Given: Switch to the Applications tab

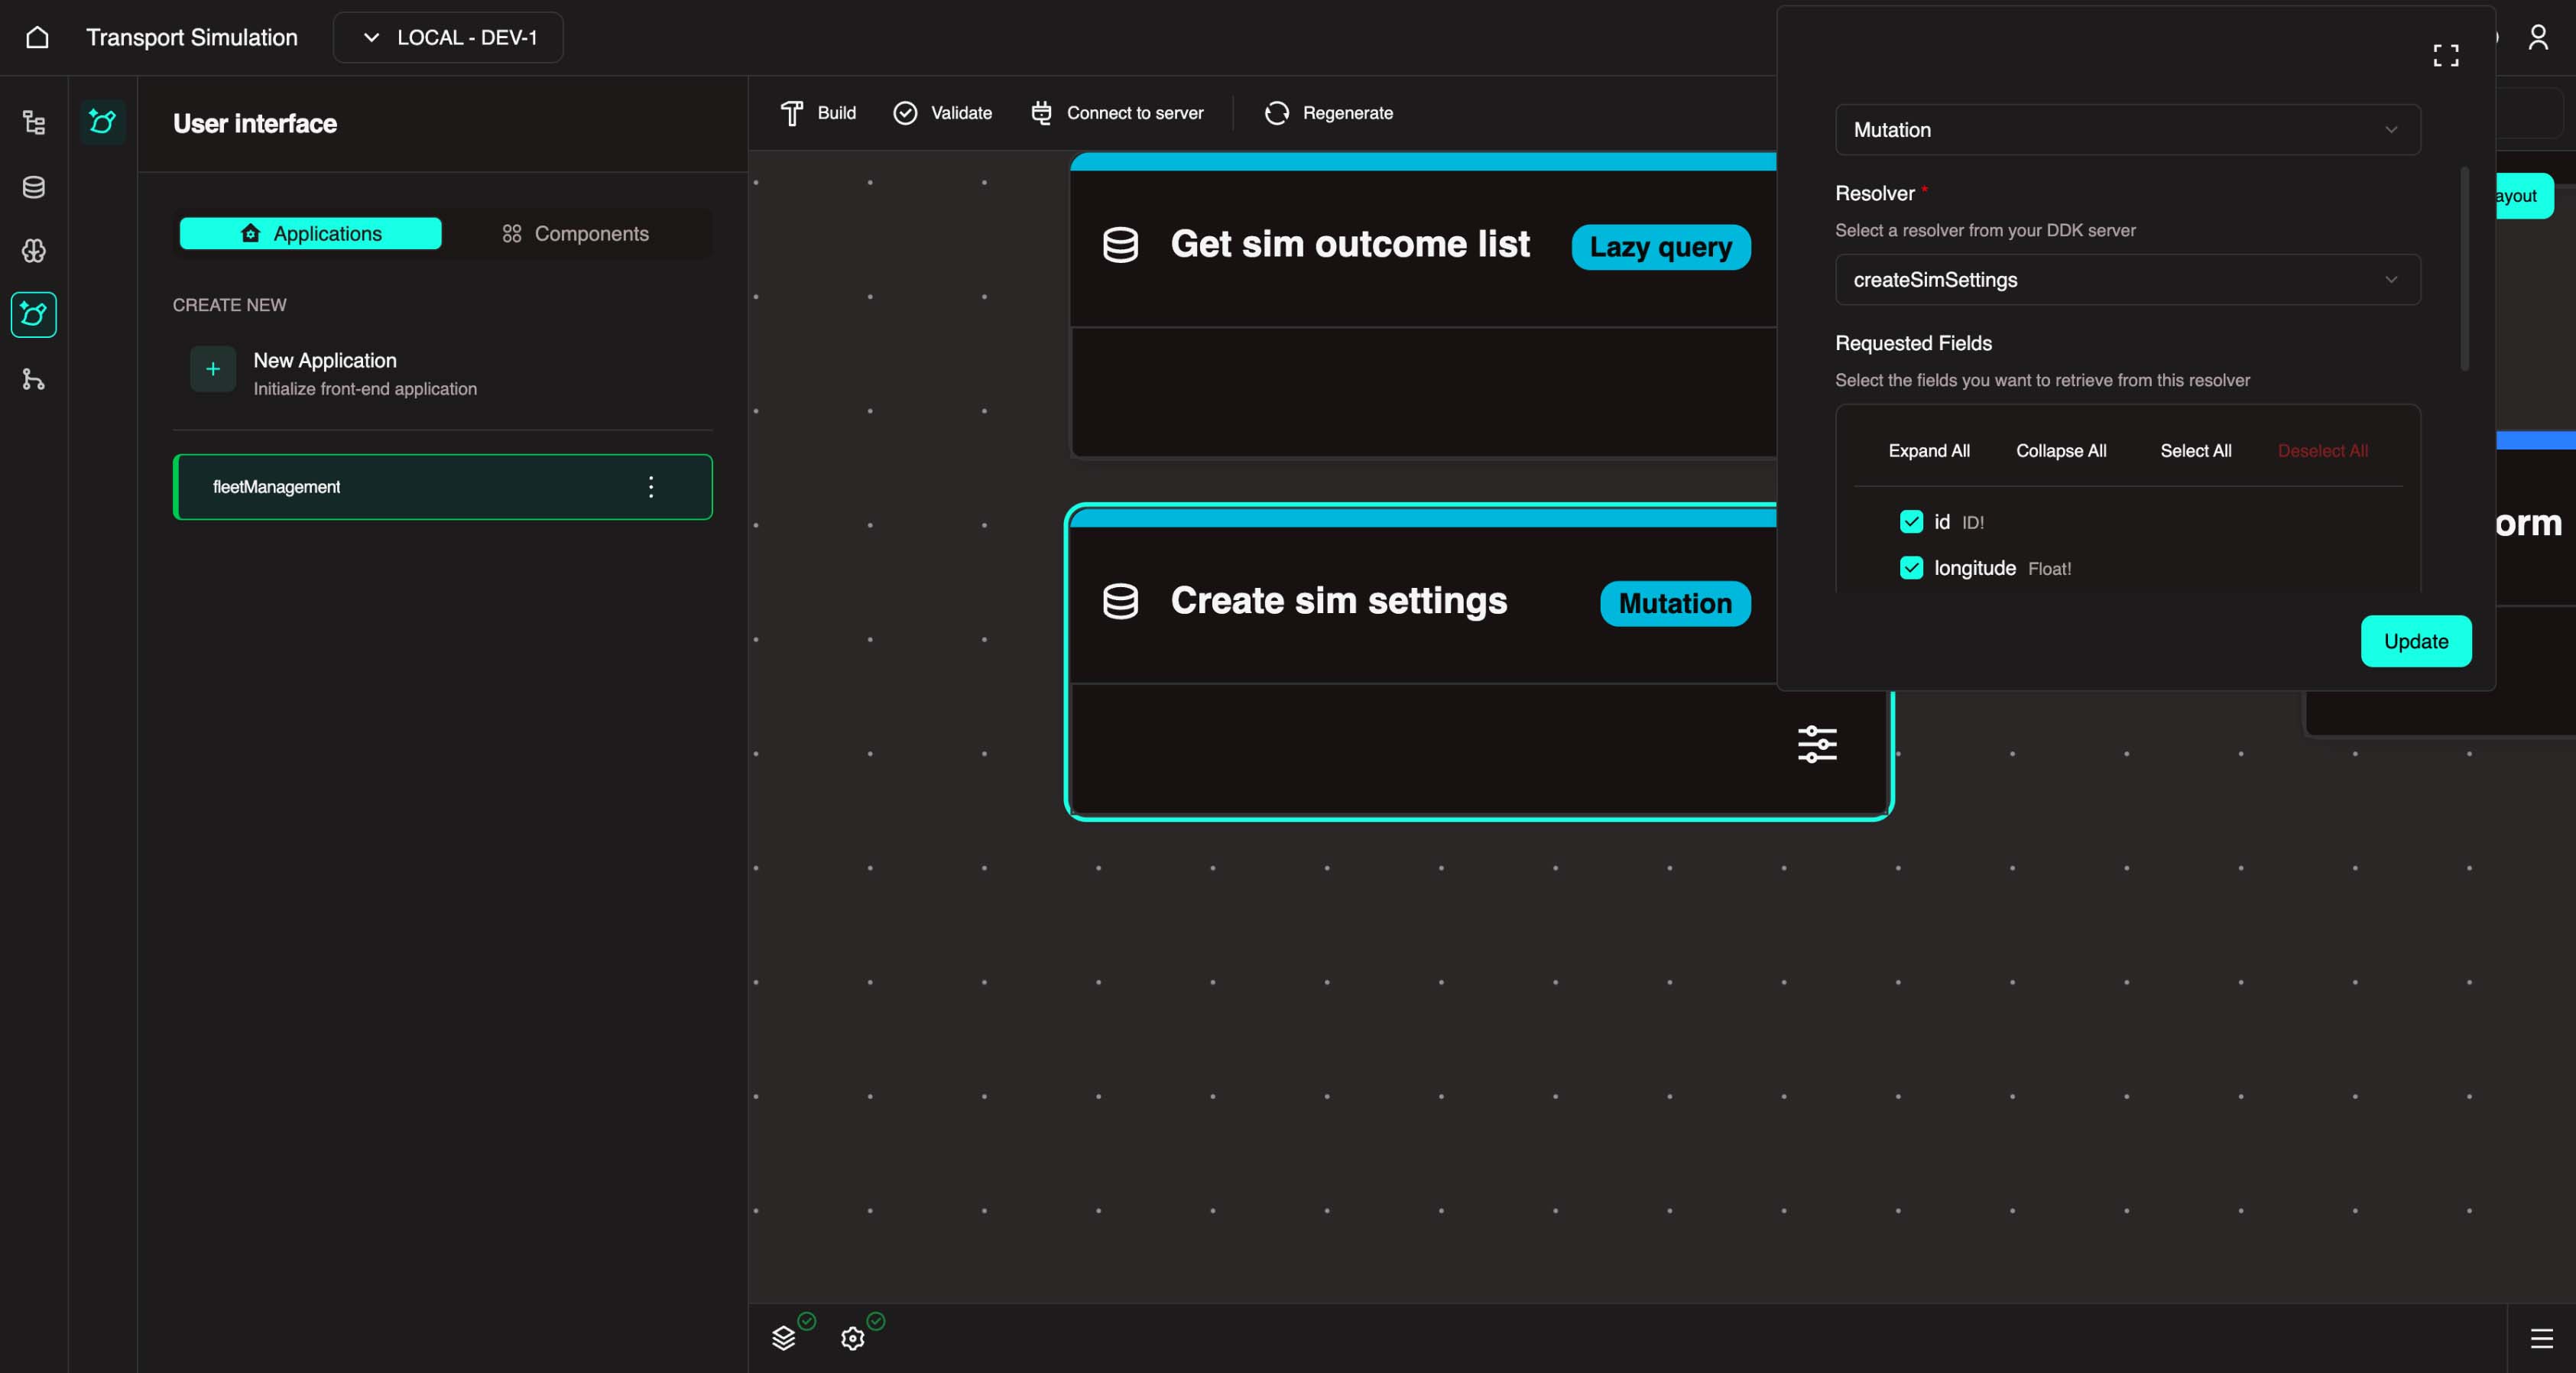Looking at the screenshot, I should (310, 233).
